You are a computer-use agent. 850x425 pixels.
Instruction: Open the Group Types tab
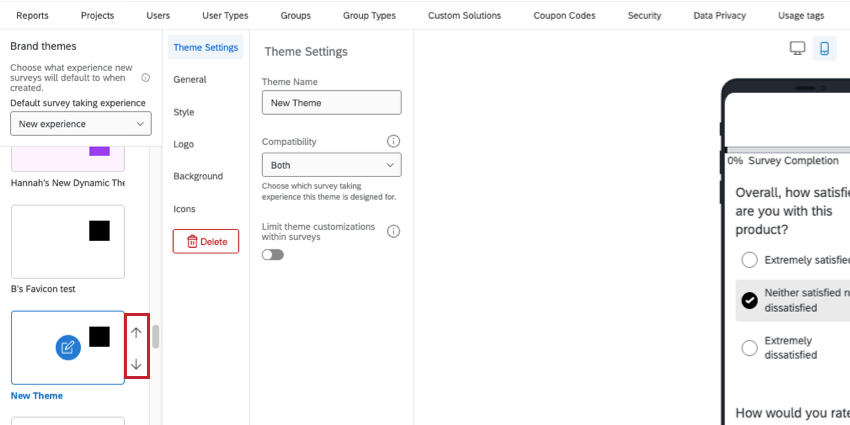coord(369,16)
